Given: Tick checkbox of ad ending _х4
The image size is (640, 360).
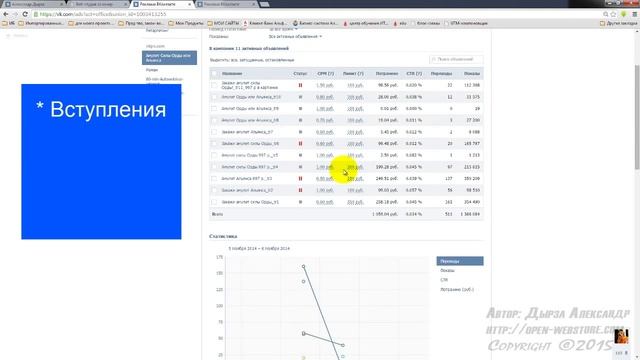Looking at the screenshot, I should (214, 167).
